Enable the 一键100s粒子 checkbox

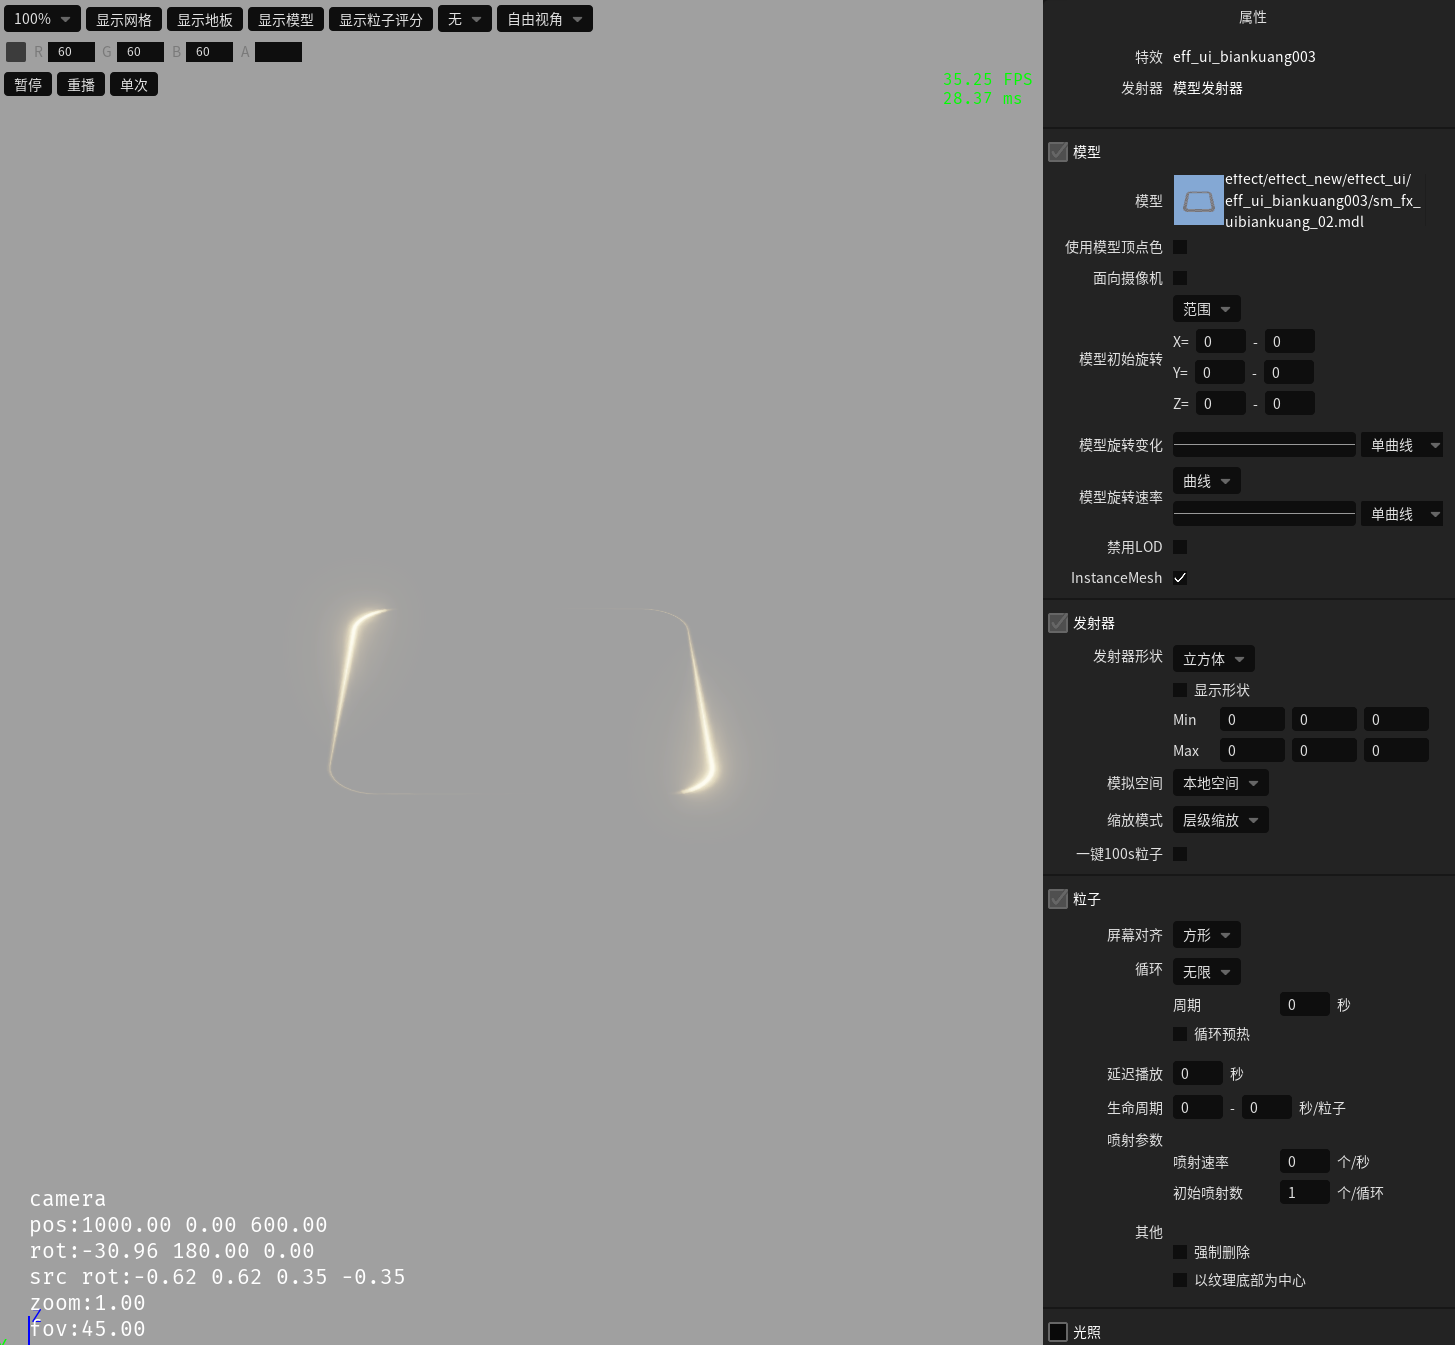[1180, 854]
